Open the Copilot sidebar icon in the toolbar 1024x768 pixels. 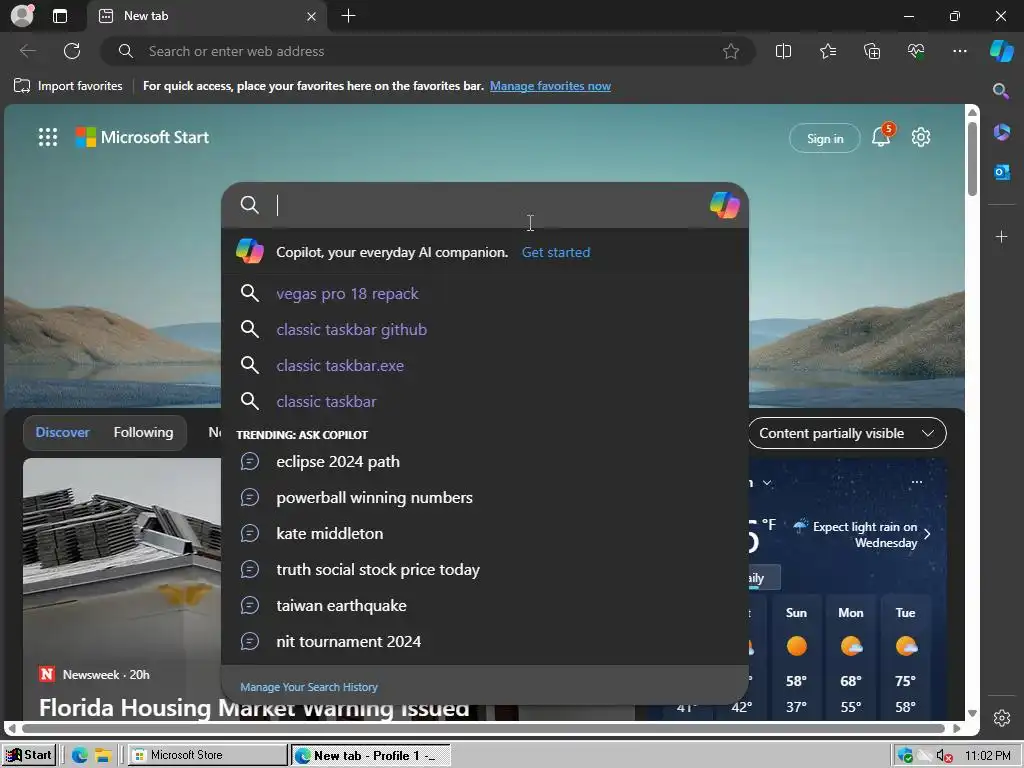[1001, 51]
